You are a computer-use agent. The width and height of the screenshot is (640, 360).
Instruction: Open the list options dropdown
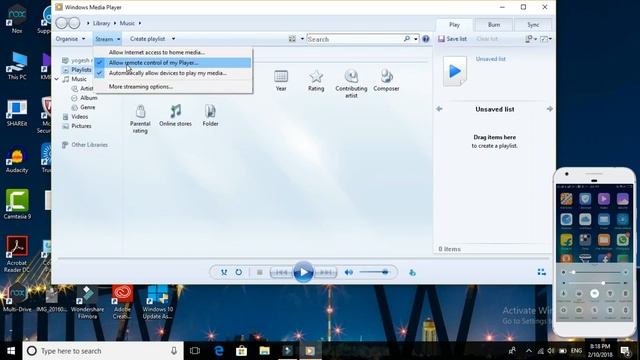click(531, 39)
